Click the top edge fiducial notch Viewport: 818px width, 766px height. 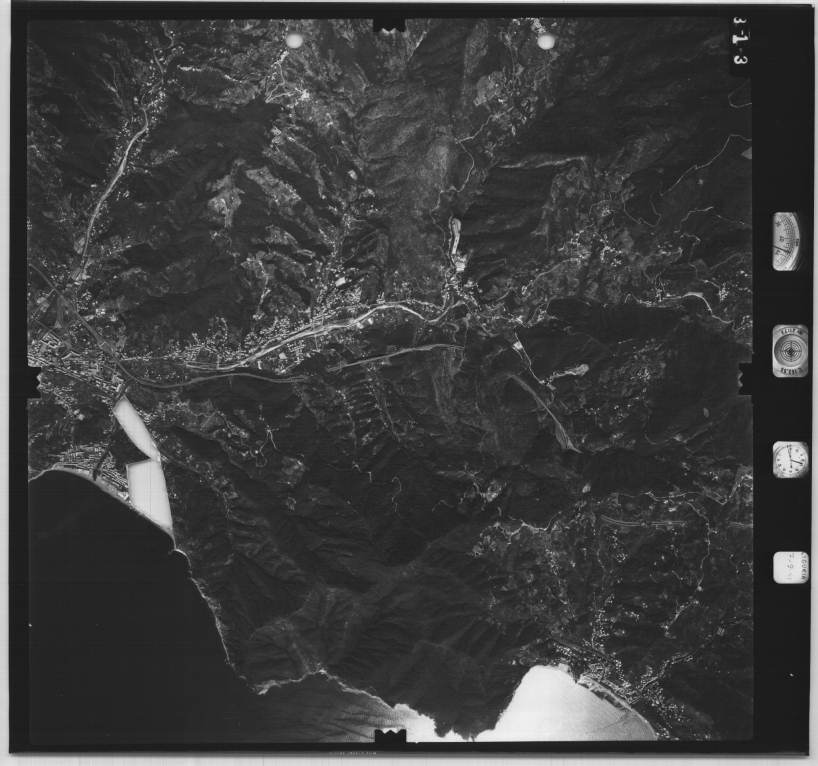pyautogui.click(x=388, y=24)
